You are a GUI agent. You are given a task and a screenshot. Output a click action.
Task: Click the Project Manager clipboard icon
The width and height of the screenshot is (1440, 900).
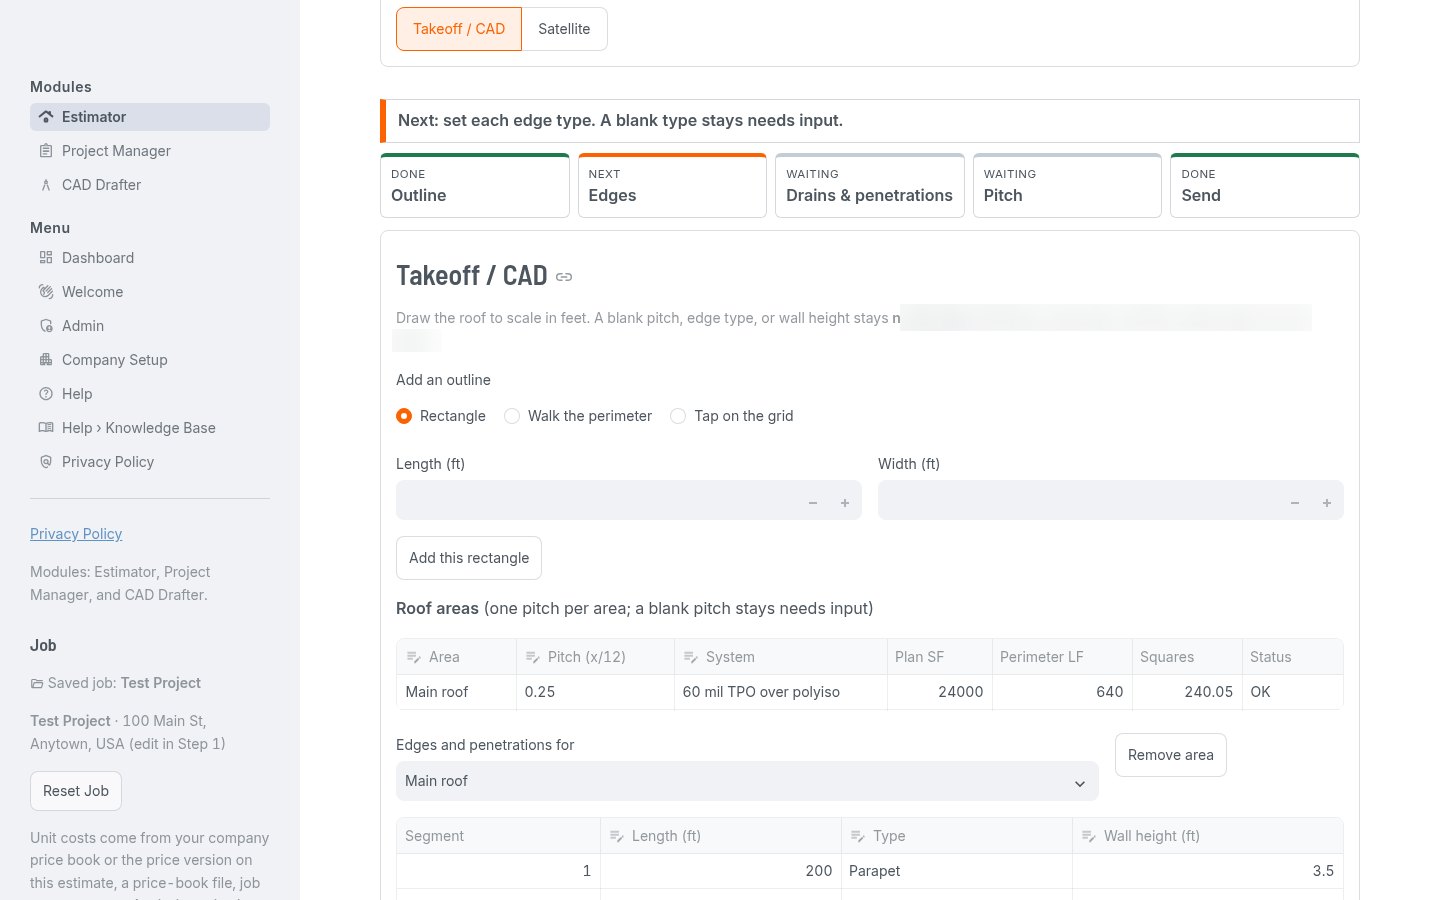click(46, 151)
